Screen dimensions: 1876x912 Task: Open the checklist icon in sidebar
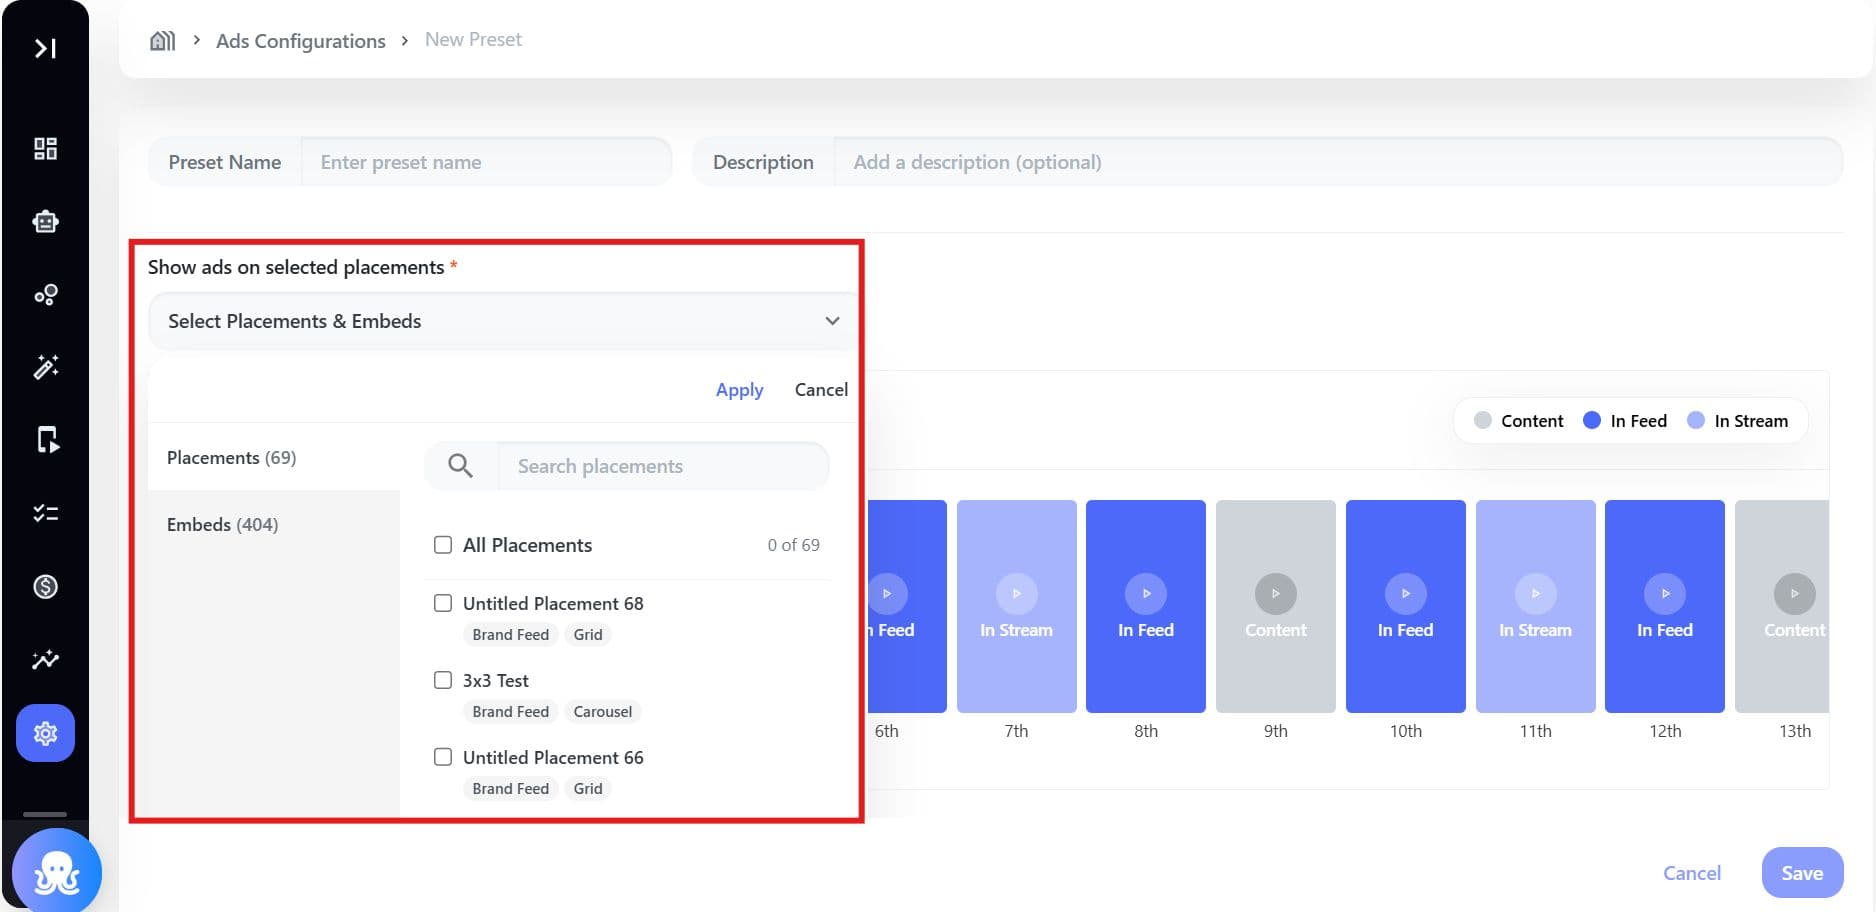(45, 513)
